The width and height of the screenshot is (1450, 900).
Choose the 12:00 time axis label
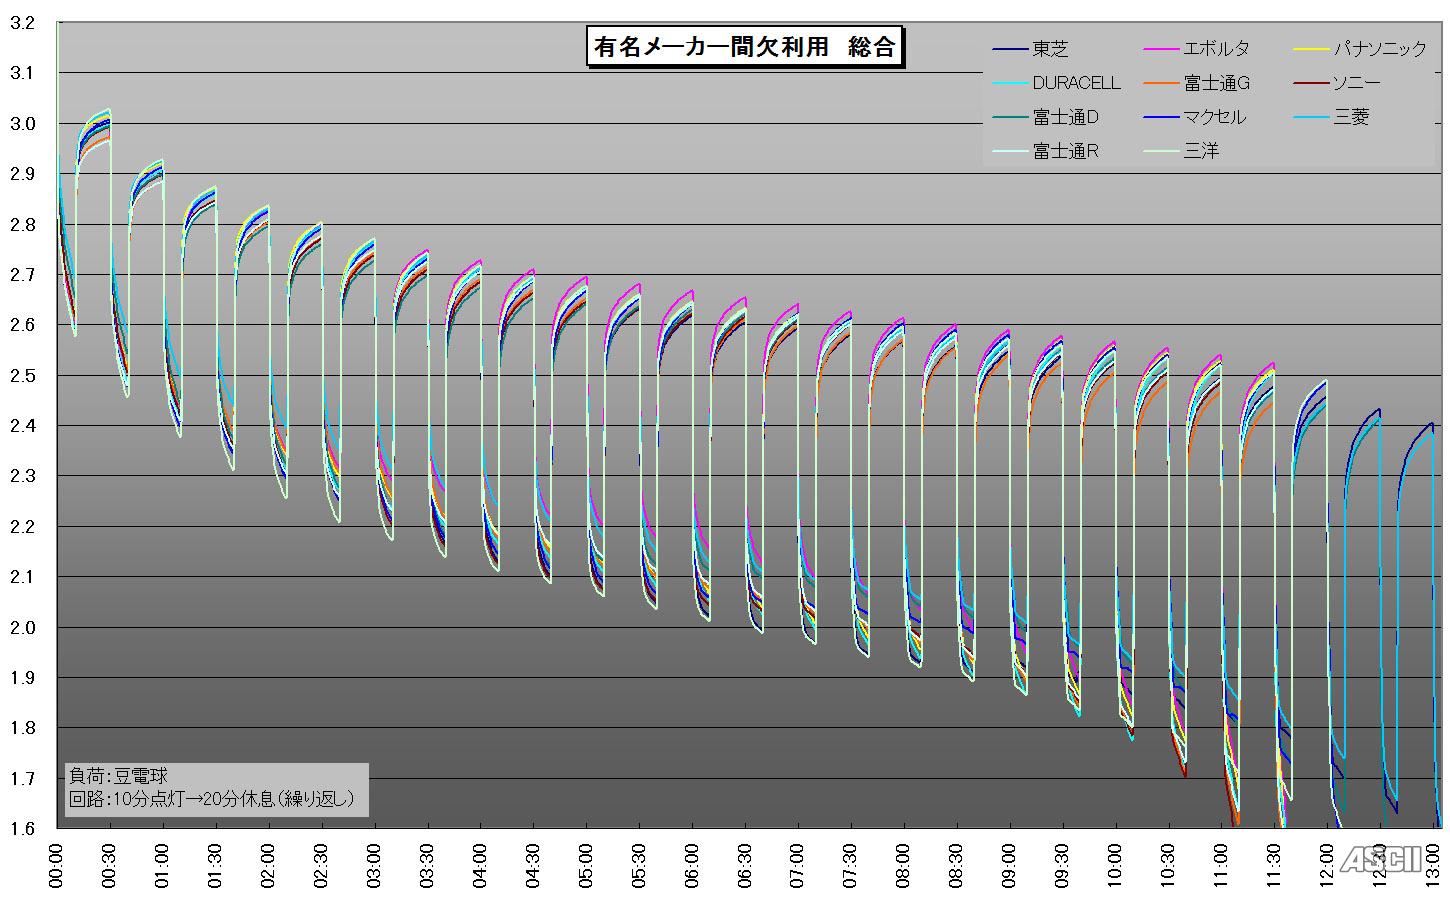pos(1329,865)
